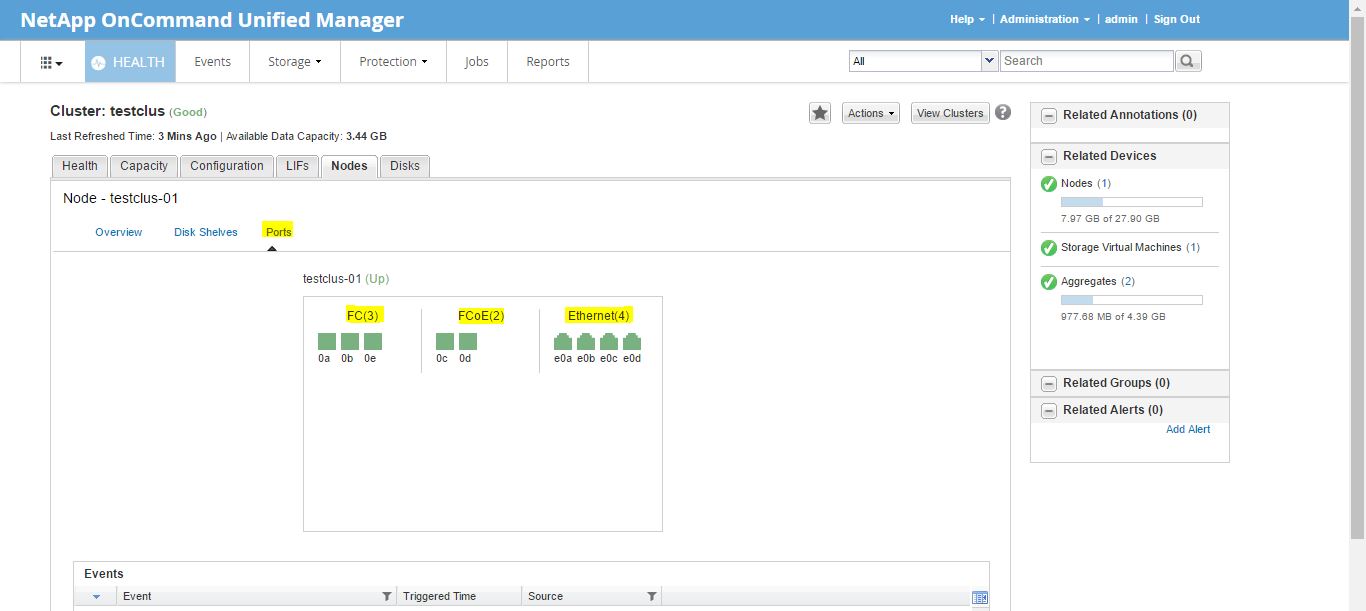The width and height of the screenshot is (1366, 611).
Task: Click the search magnifier icon
Action: click(x=1187, y=60)
